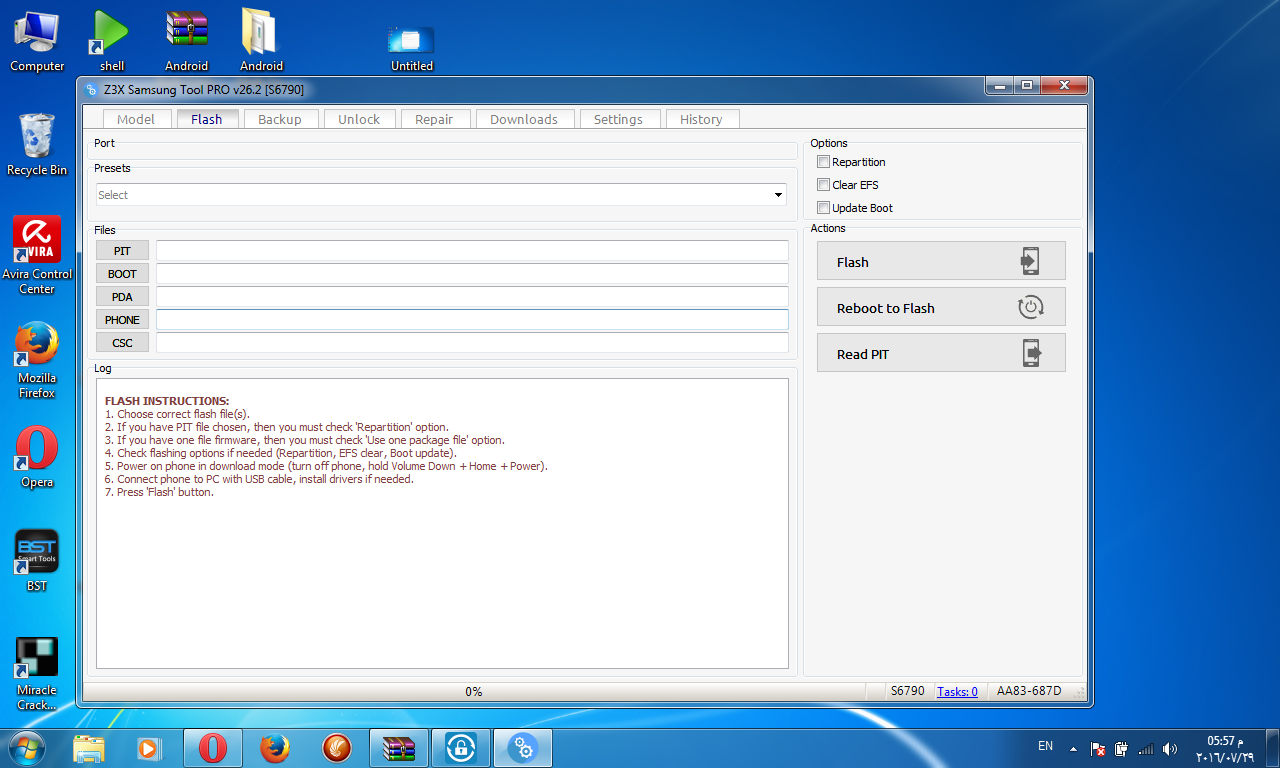This screenshot has width=1280, height=768.
Task: Click log line '1. Choose correct flash file(s).'
Action: (x=177, y=414)
